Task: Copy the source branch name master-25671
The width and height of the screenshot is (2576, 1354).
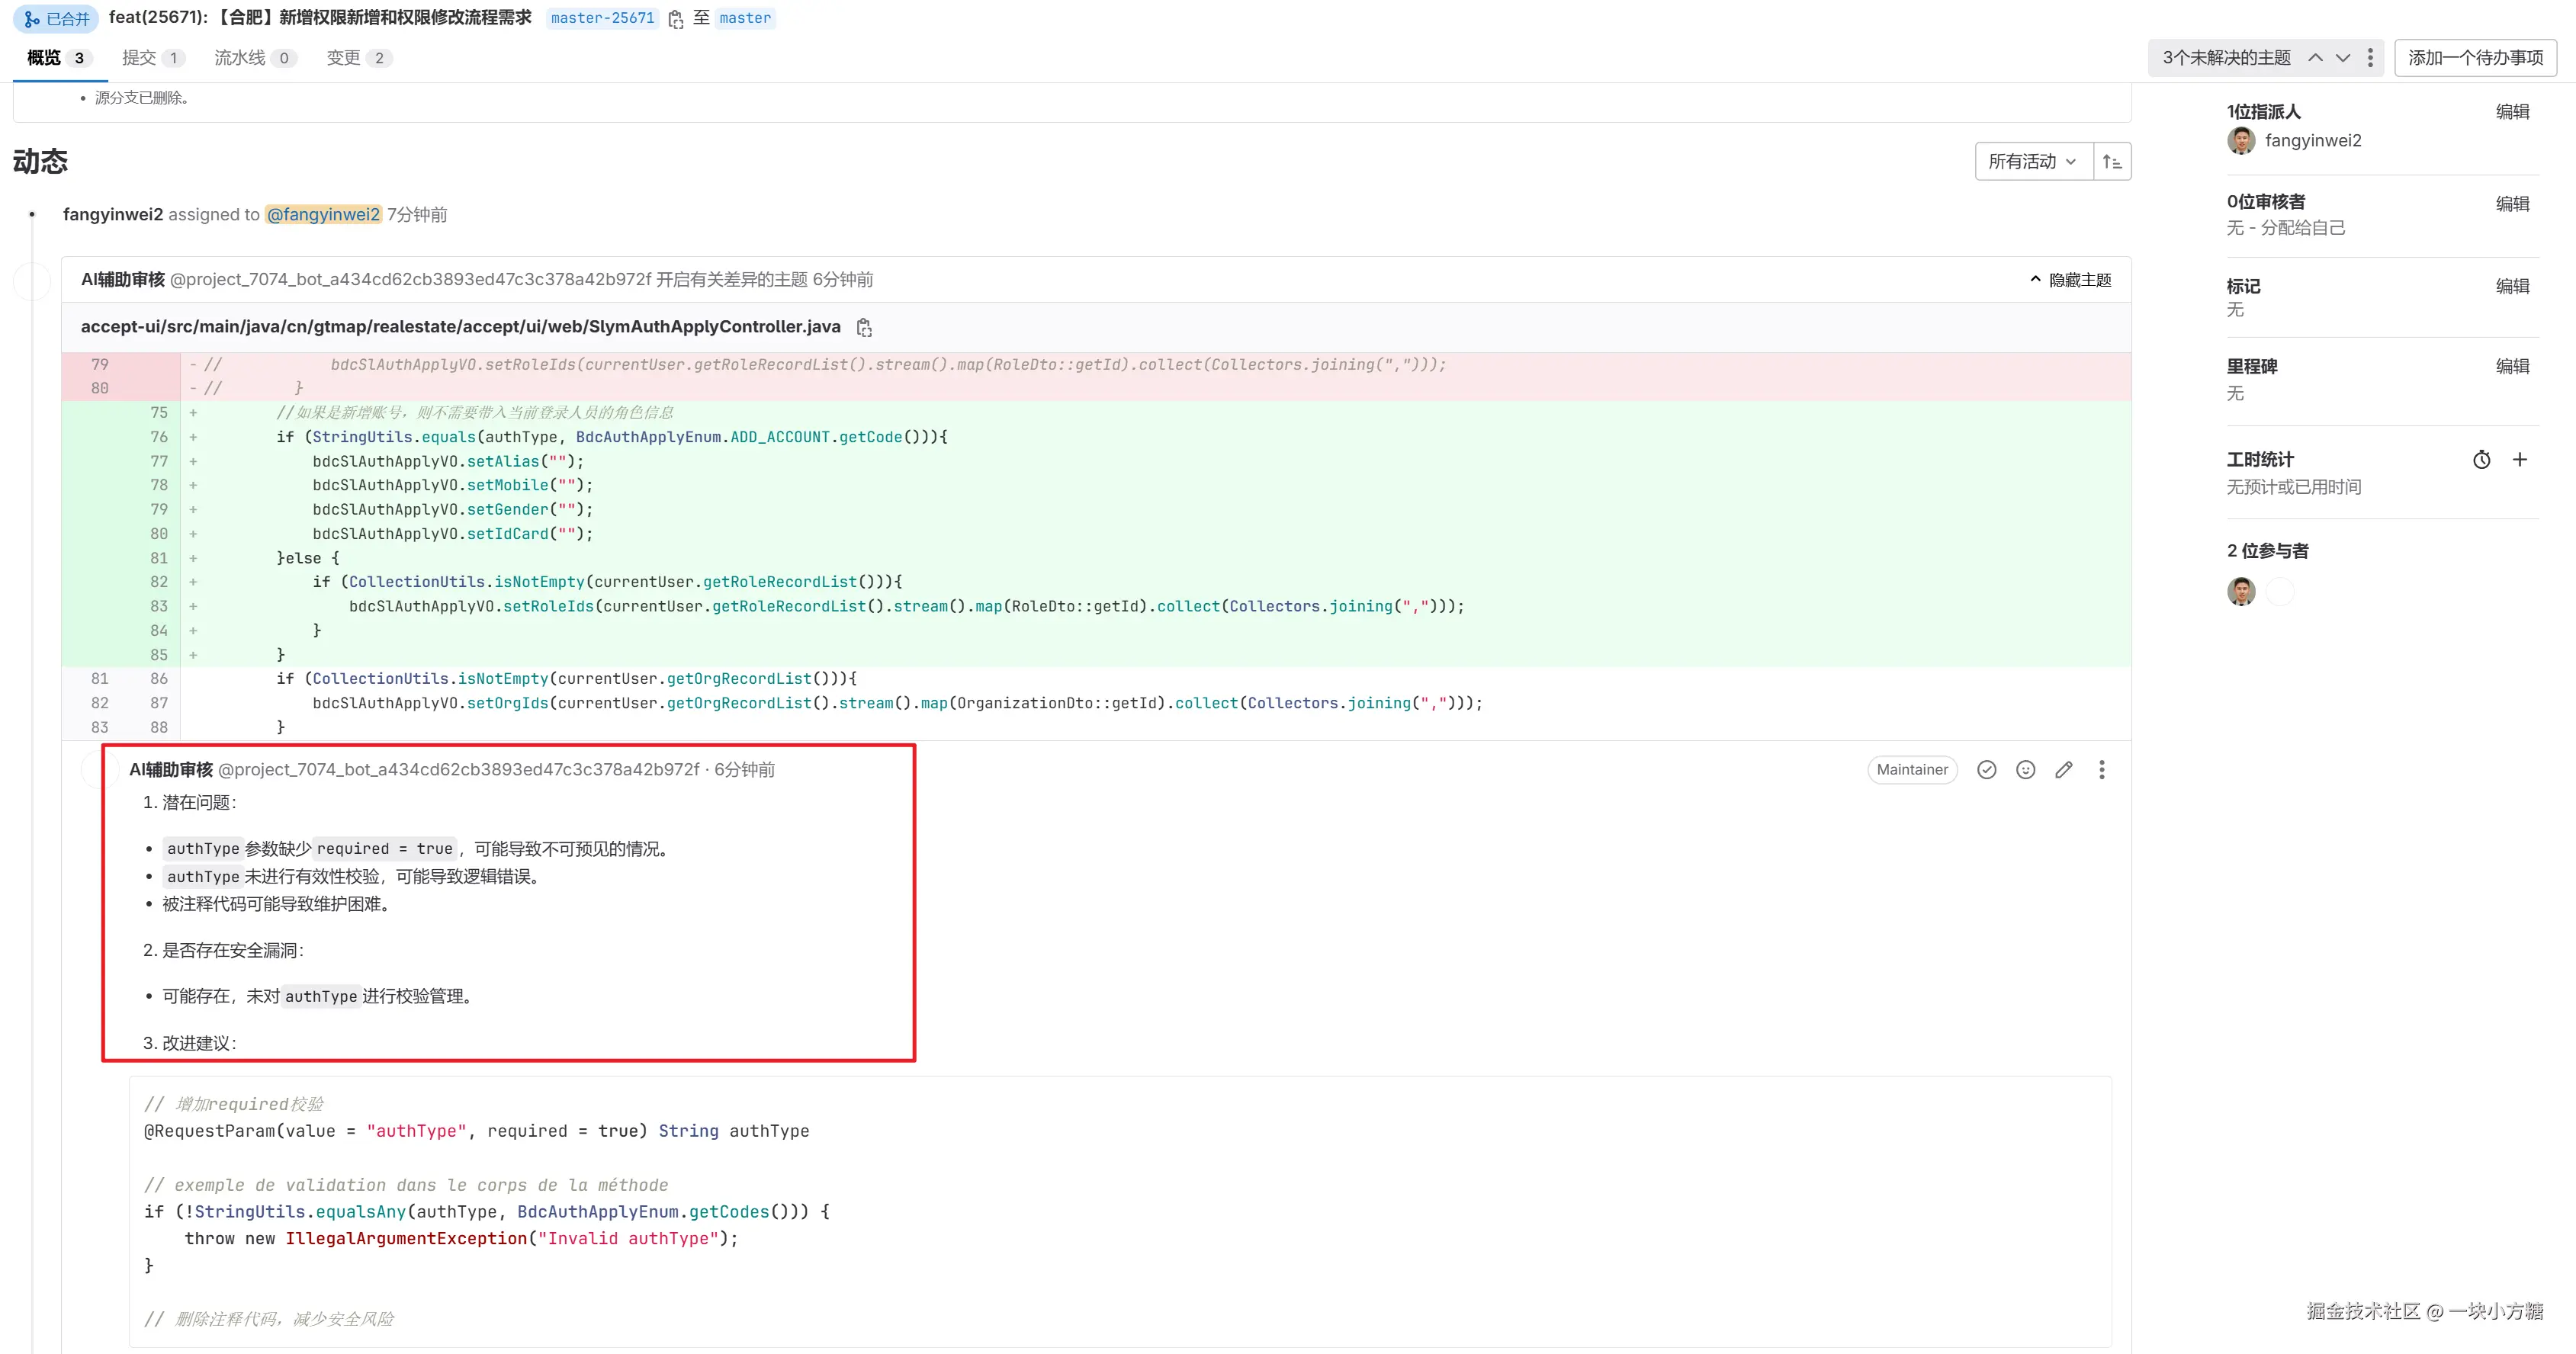Action: (x=676, y=19)
